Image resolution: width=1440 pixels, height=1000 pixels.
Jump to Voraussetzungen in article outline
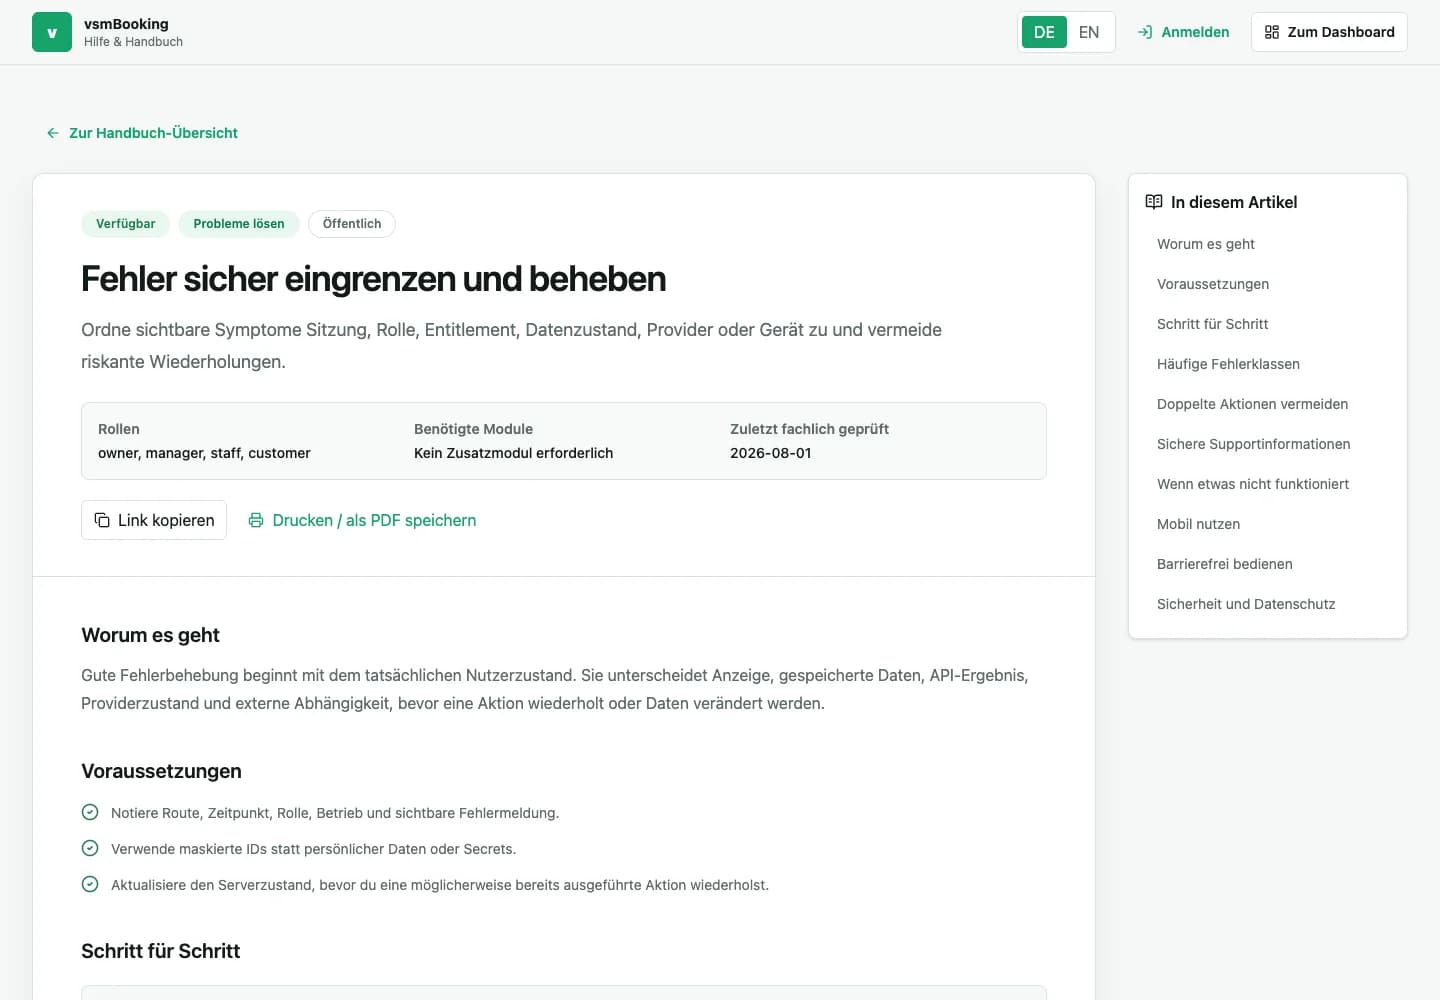point(1213,284)
